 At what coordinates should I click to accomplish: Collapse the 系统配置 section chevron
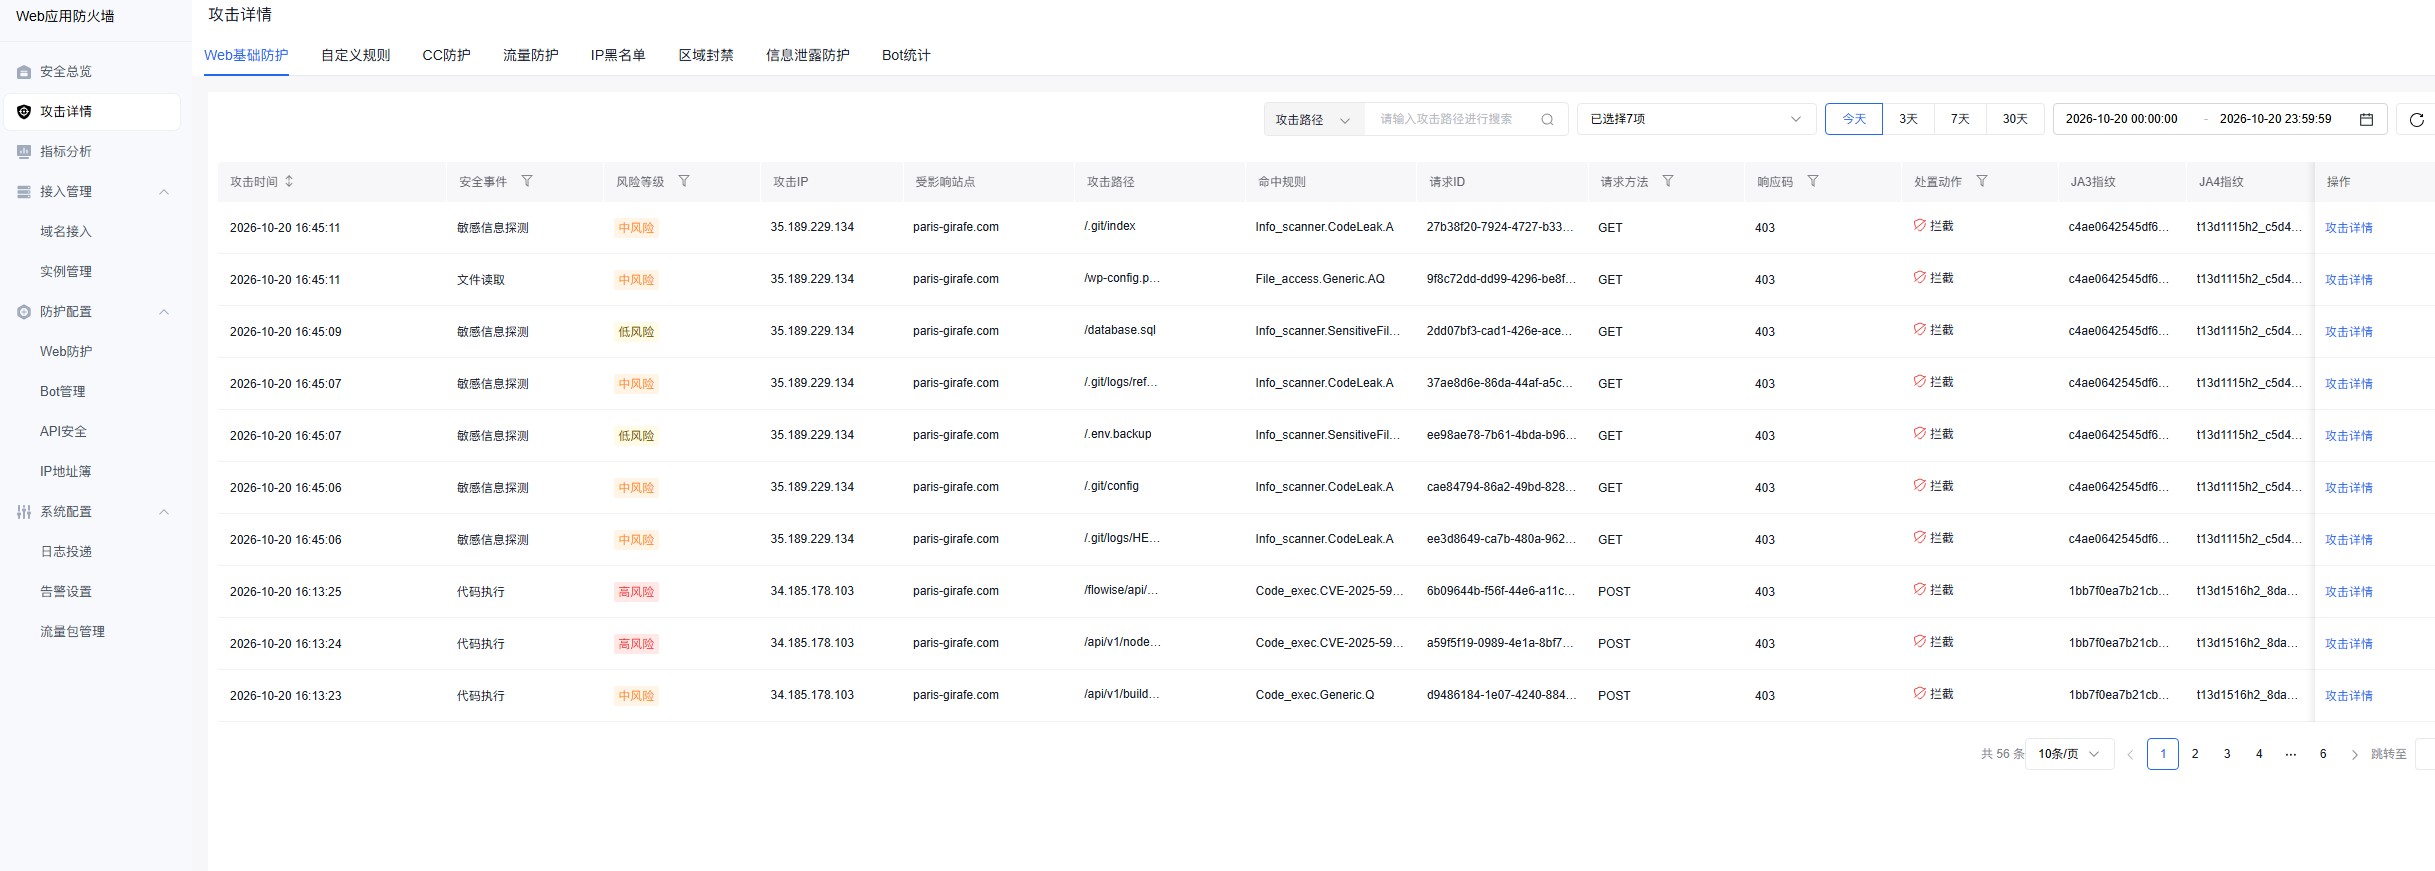(x=164, y=512)
